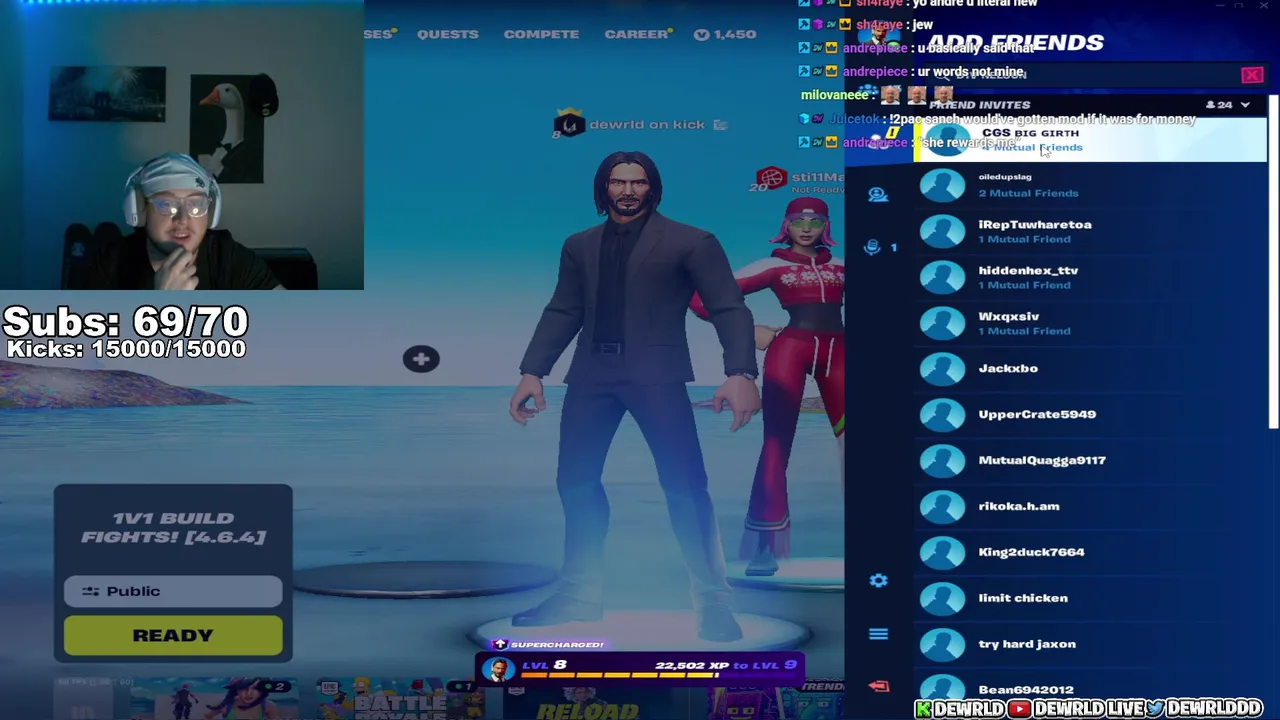This screenshot has width=1280, height=720.
Task: Click the READY button
Action: point(173,635)
